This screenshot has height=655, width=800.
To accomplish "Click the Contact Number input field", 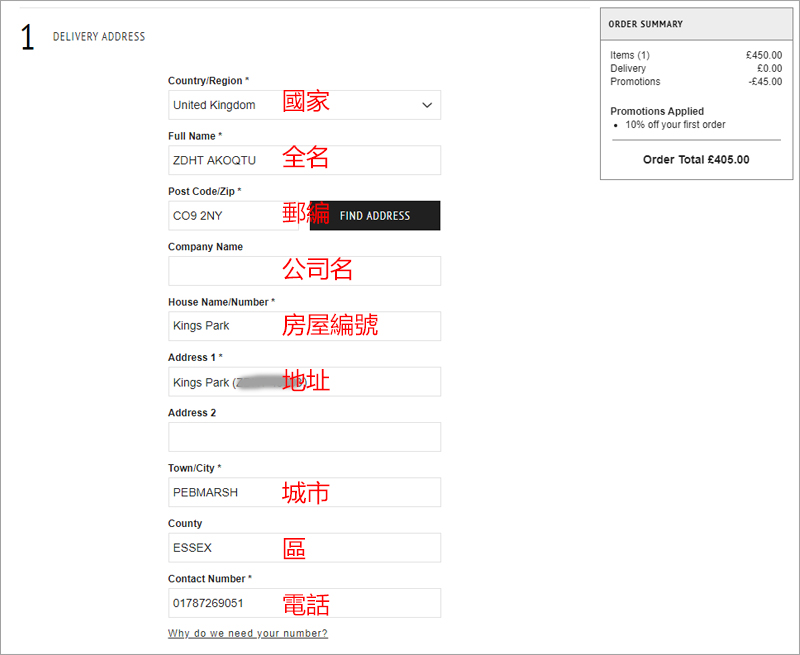I will click(304, 603).
